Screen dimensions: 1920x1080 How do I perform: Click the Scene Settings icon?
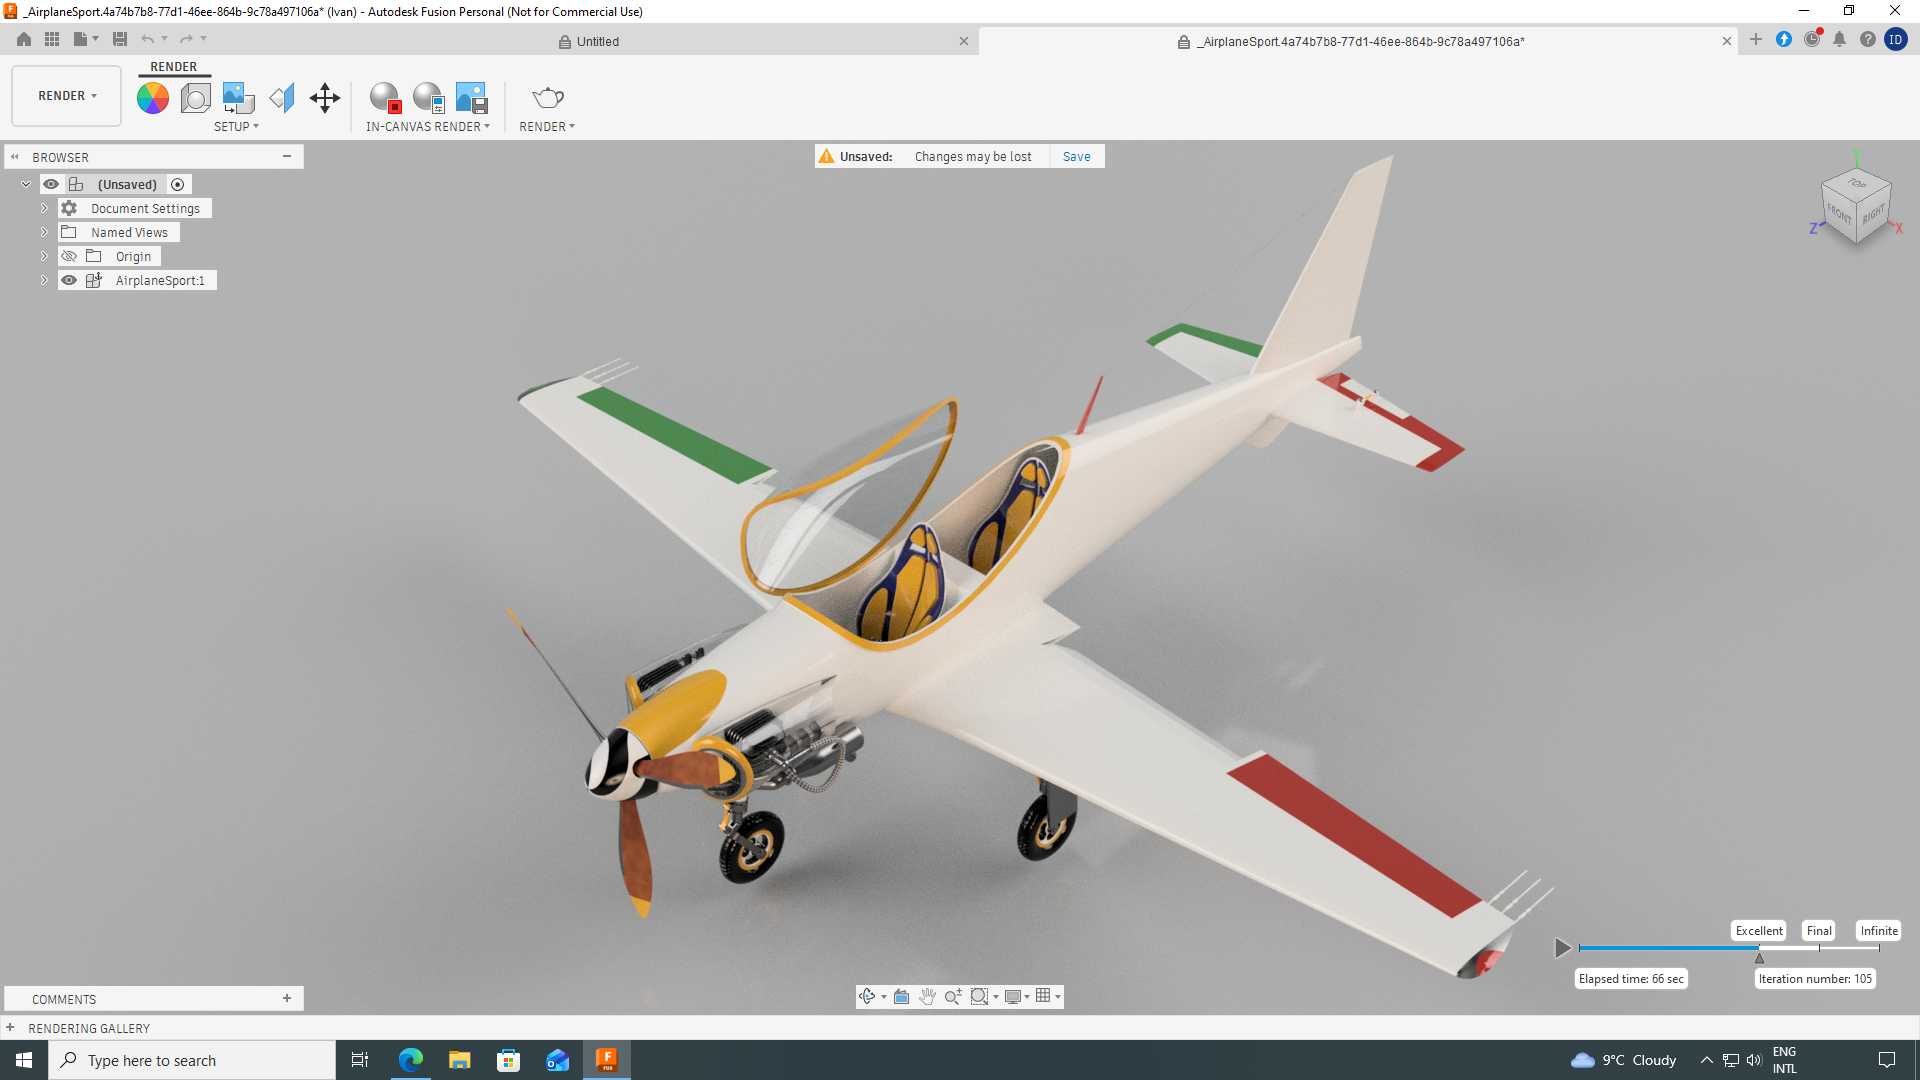click(x=195, y=98)
